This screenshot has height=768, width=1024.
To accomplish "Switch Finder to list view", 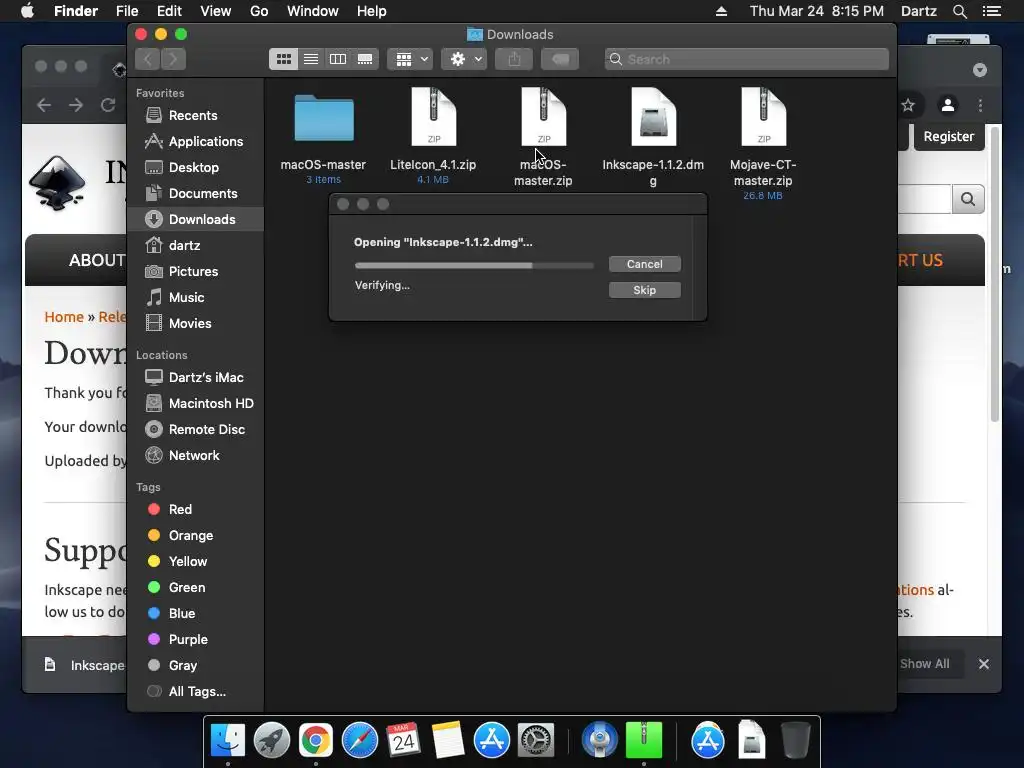I will click(311, 59).
